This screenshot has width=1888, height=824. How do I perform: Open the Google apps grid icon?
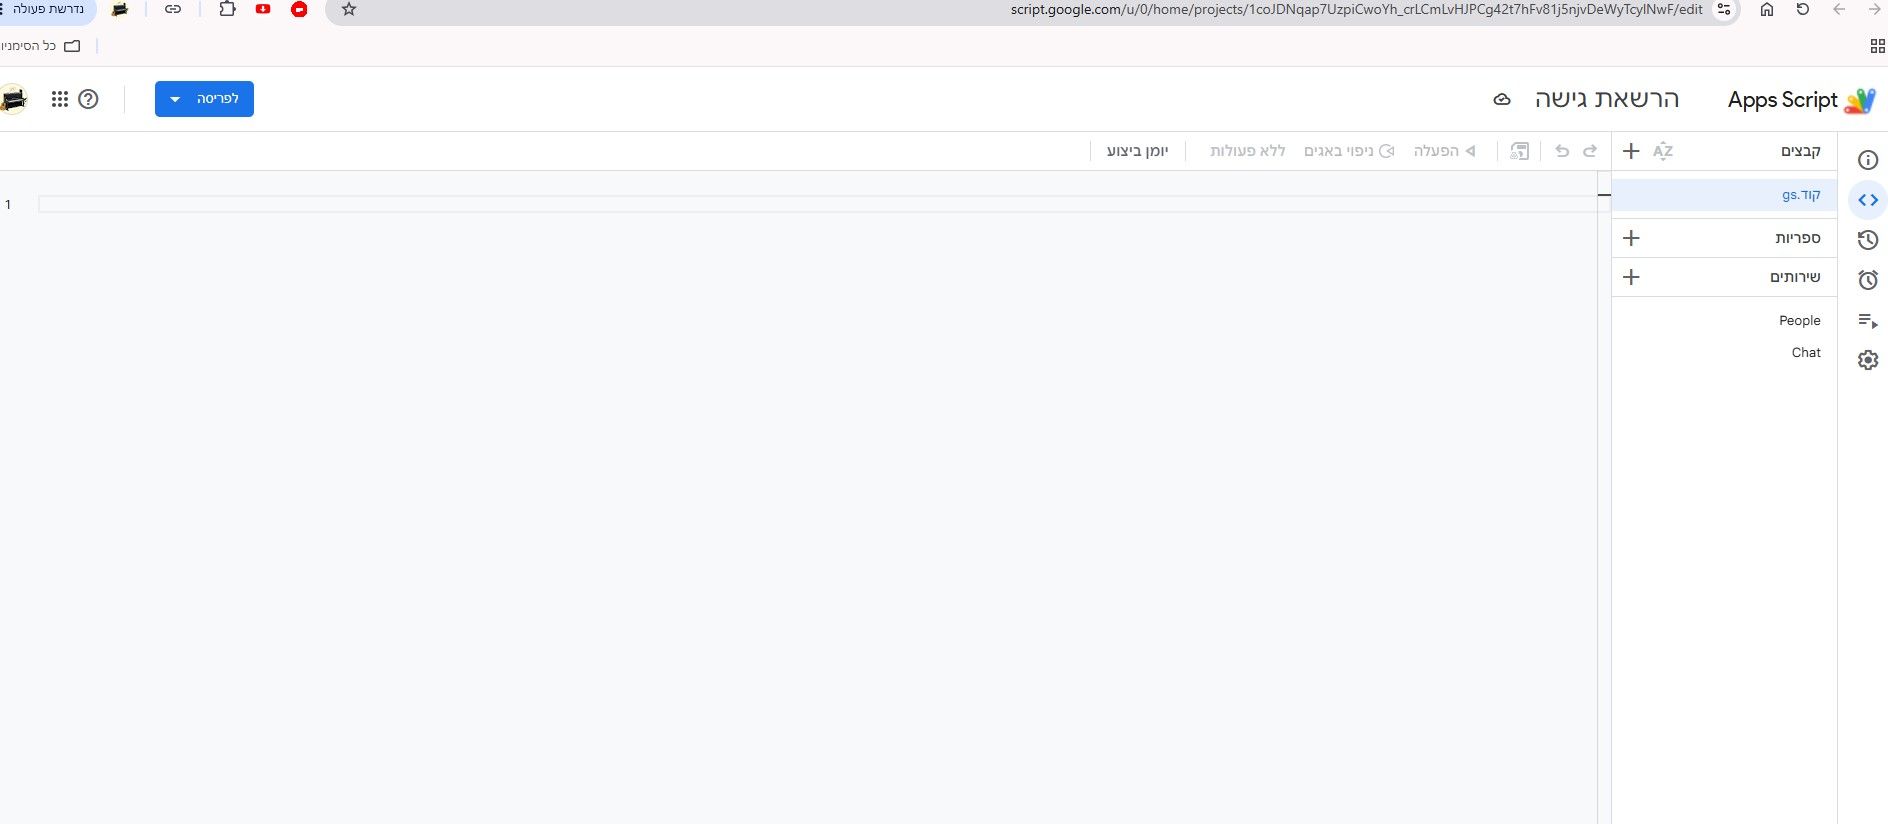click(60, 99)
